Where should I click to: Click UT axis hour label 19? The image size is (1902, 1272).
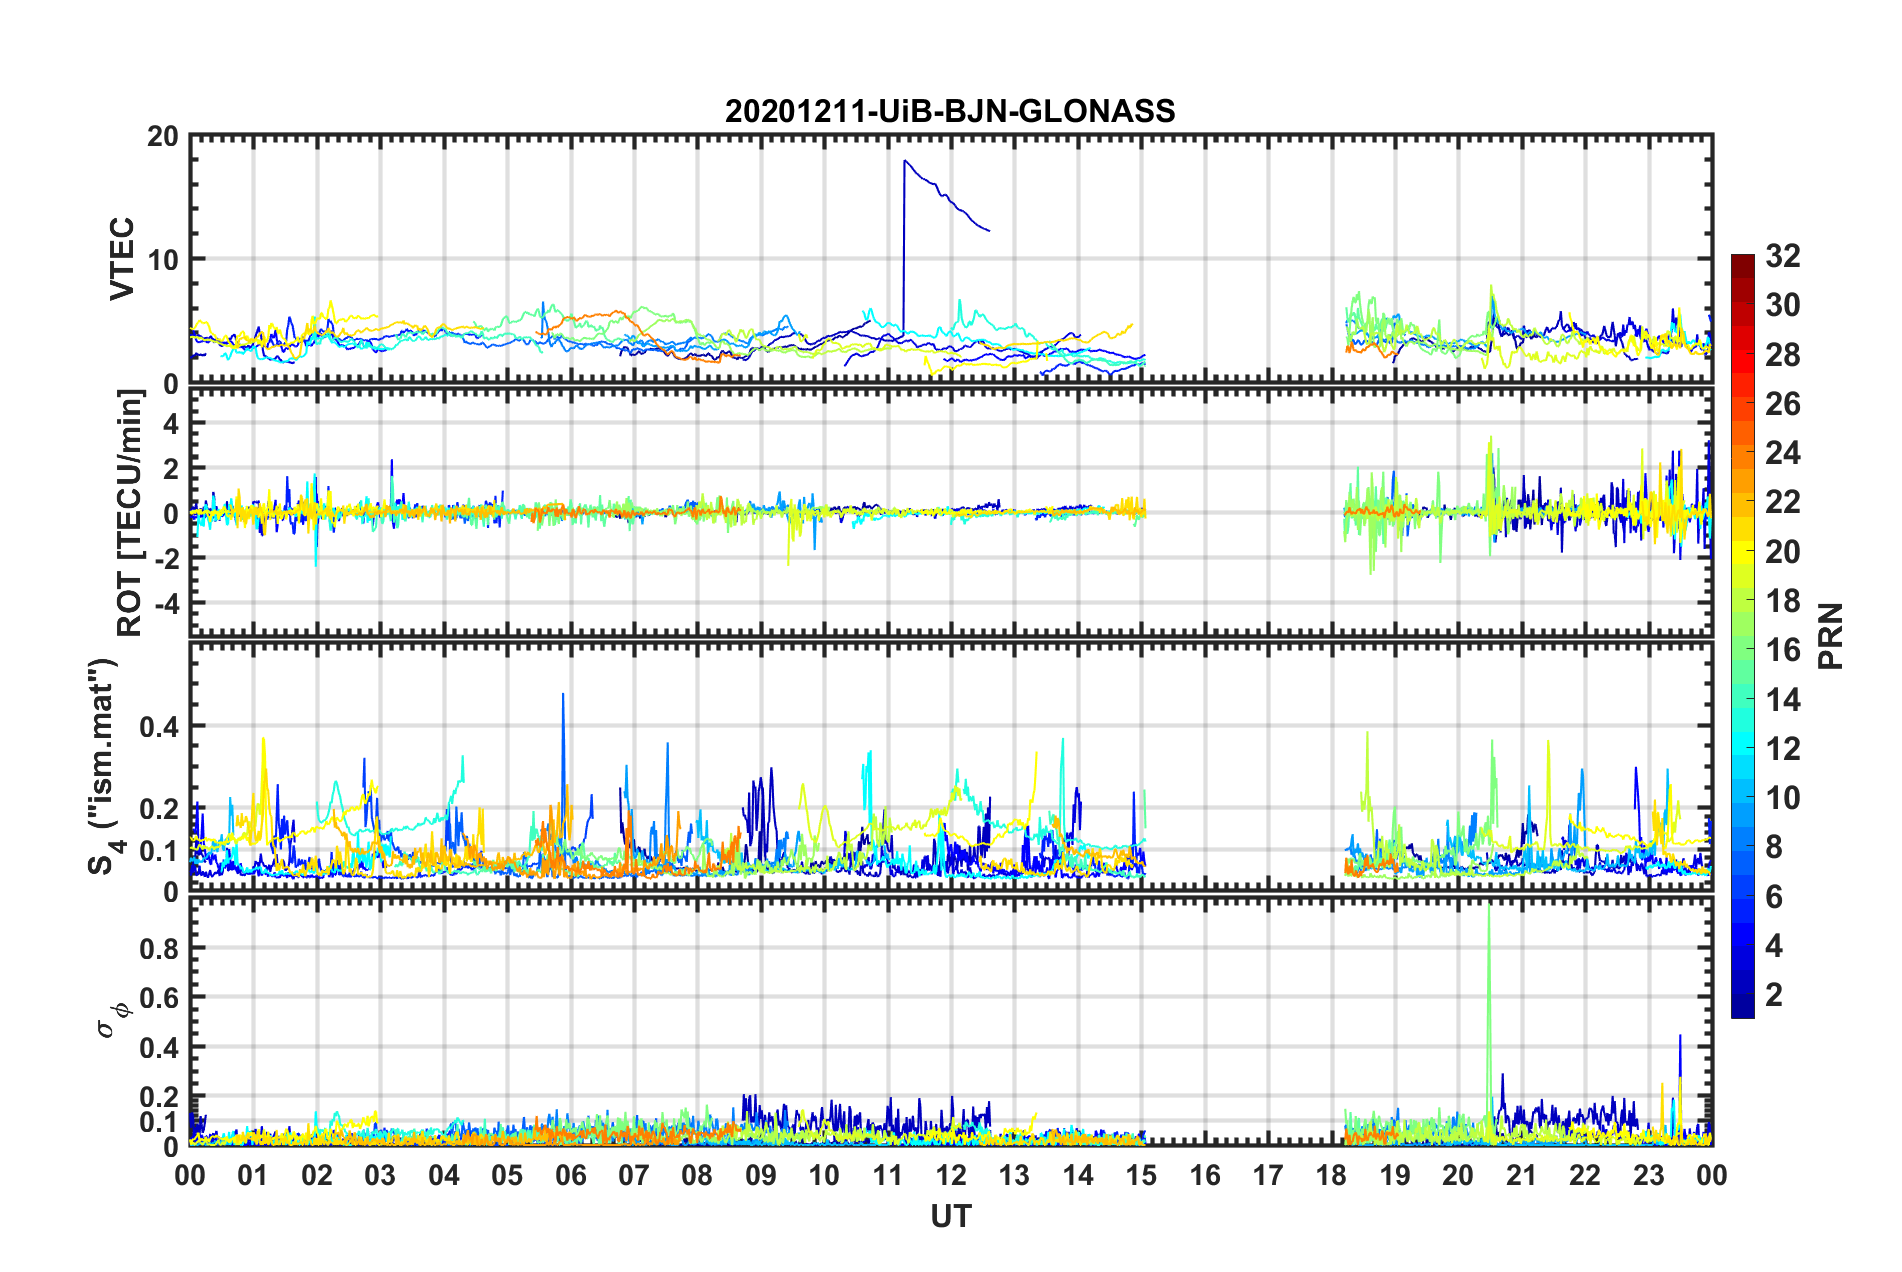click(x=1395, y=1175)
